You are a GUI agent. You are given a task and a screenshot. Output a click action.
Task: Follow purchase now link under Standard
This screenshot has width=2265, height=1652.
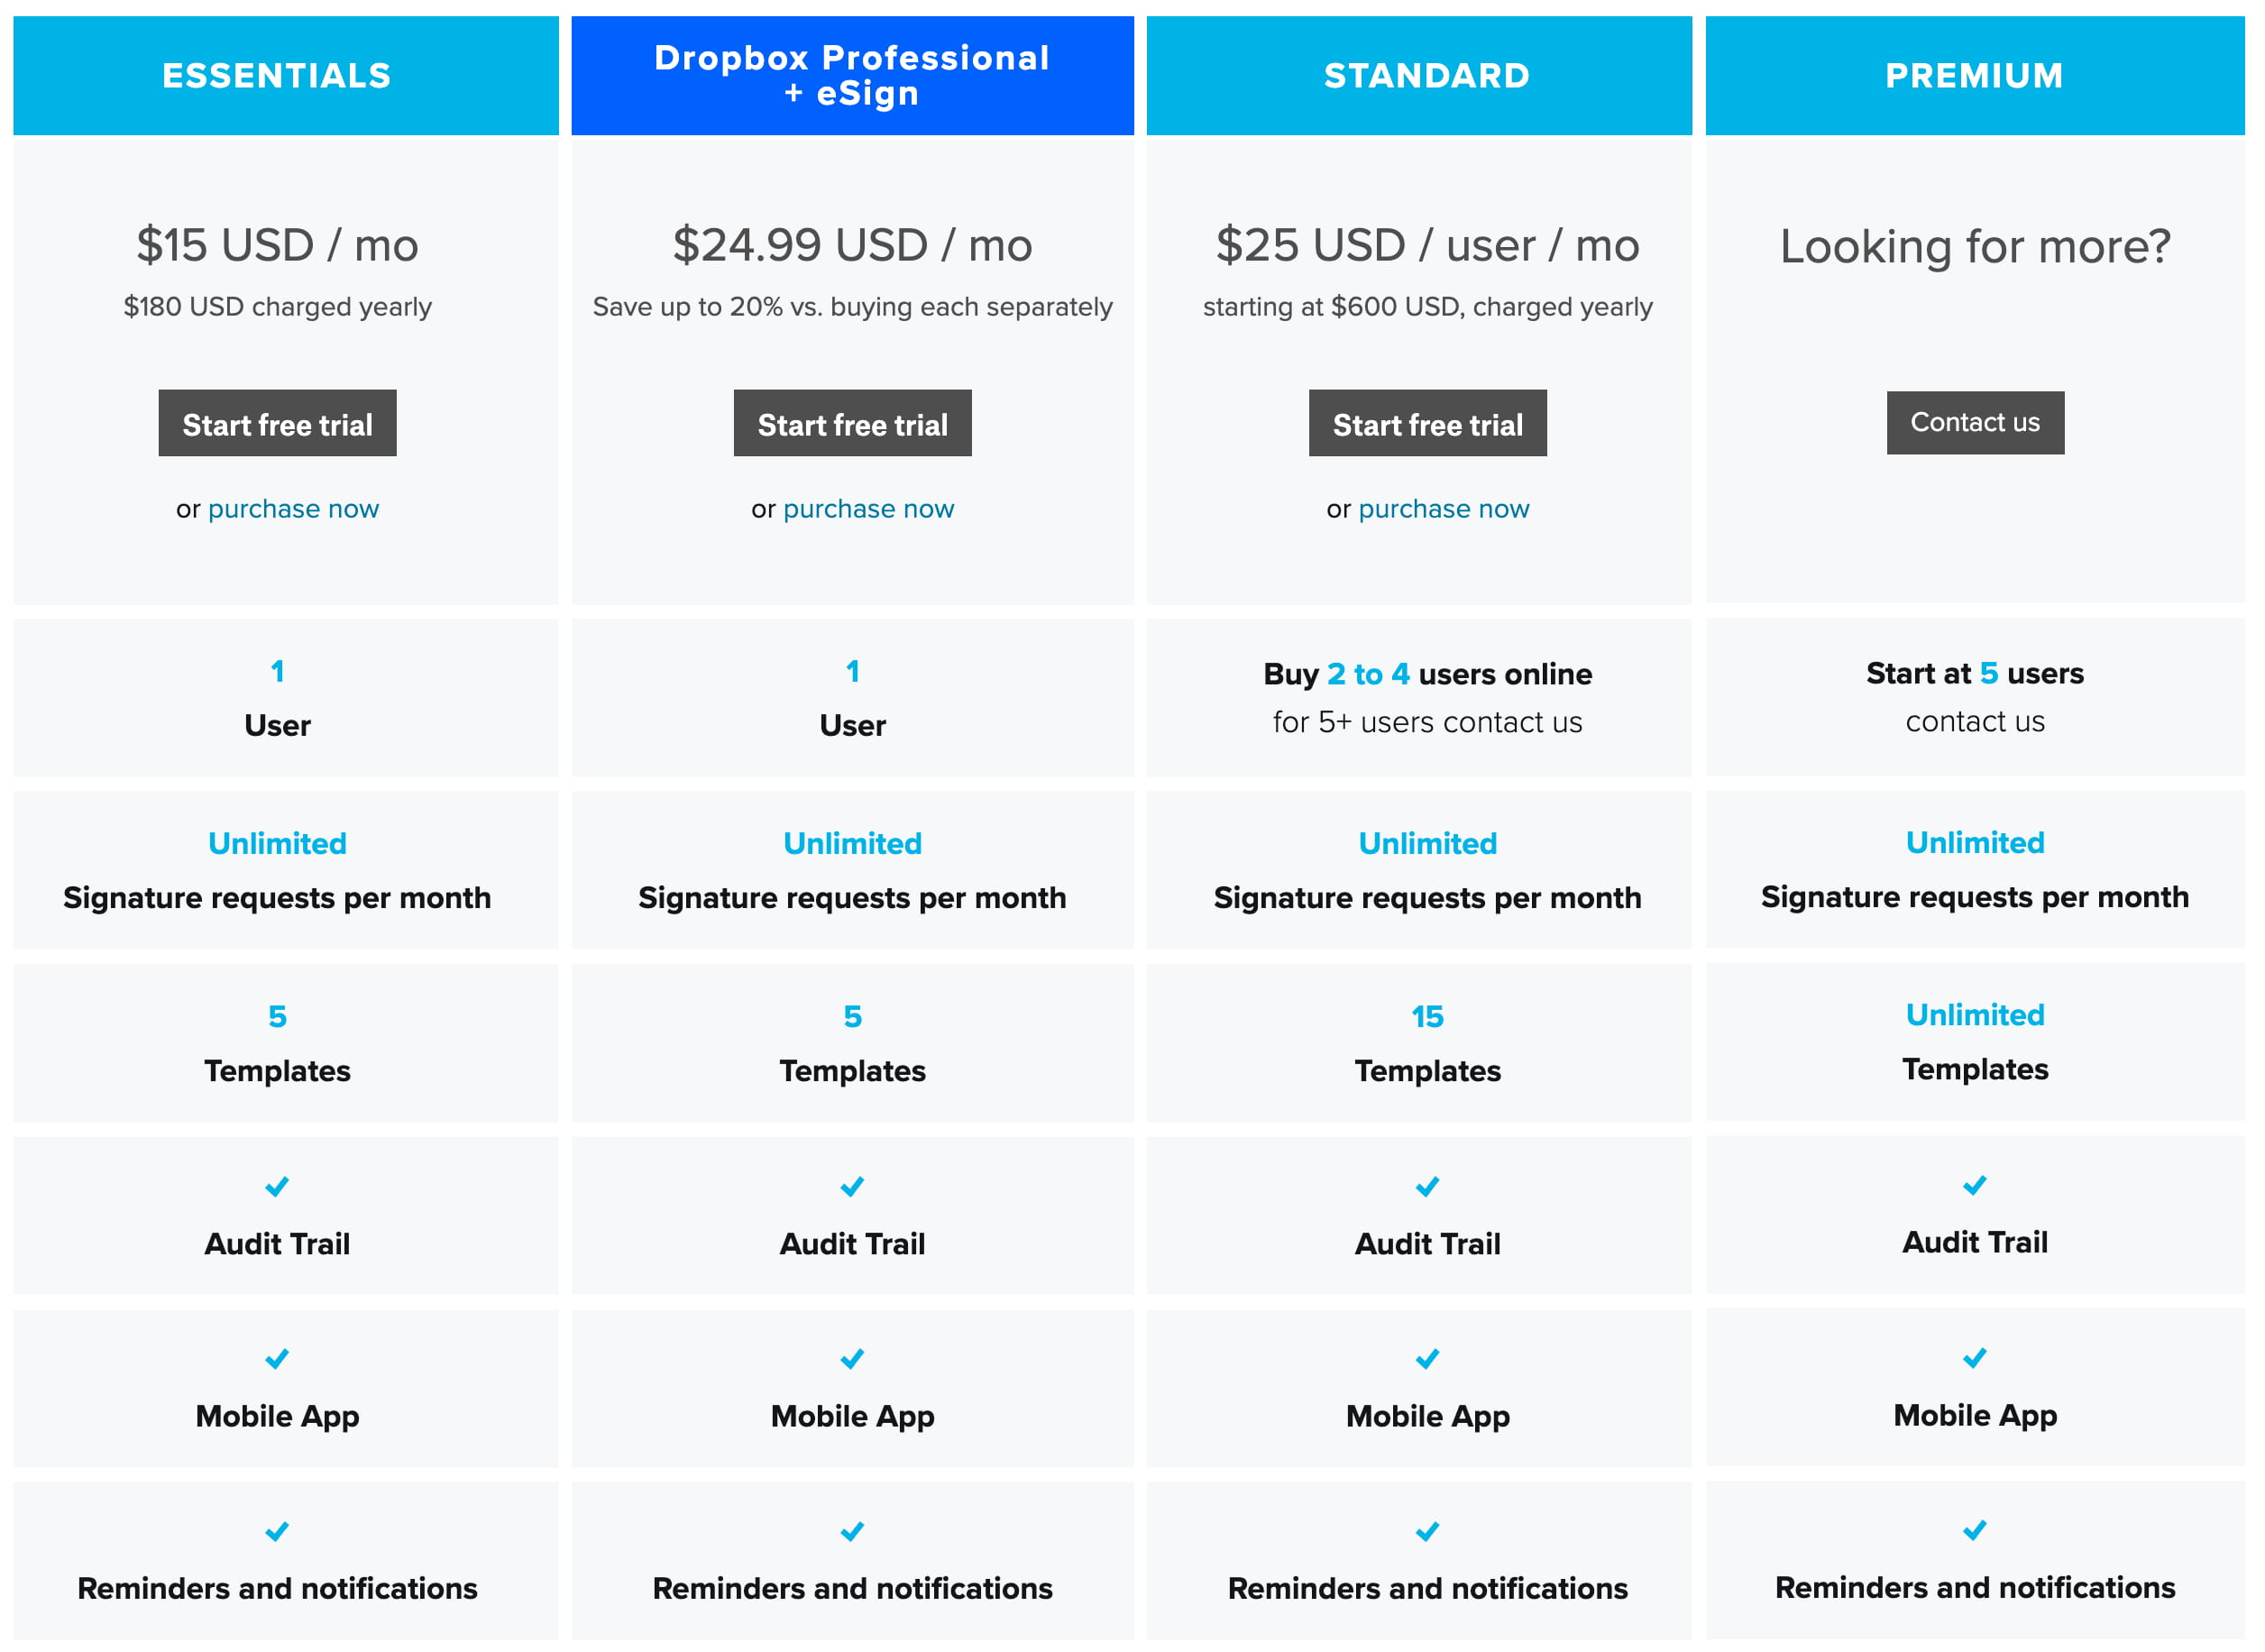tap(1443, 509)
